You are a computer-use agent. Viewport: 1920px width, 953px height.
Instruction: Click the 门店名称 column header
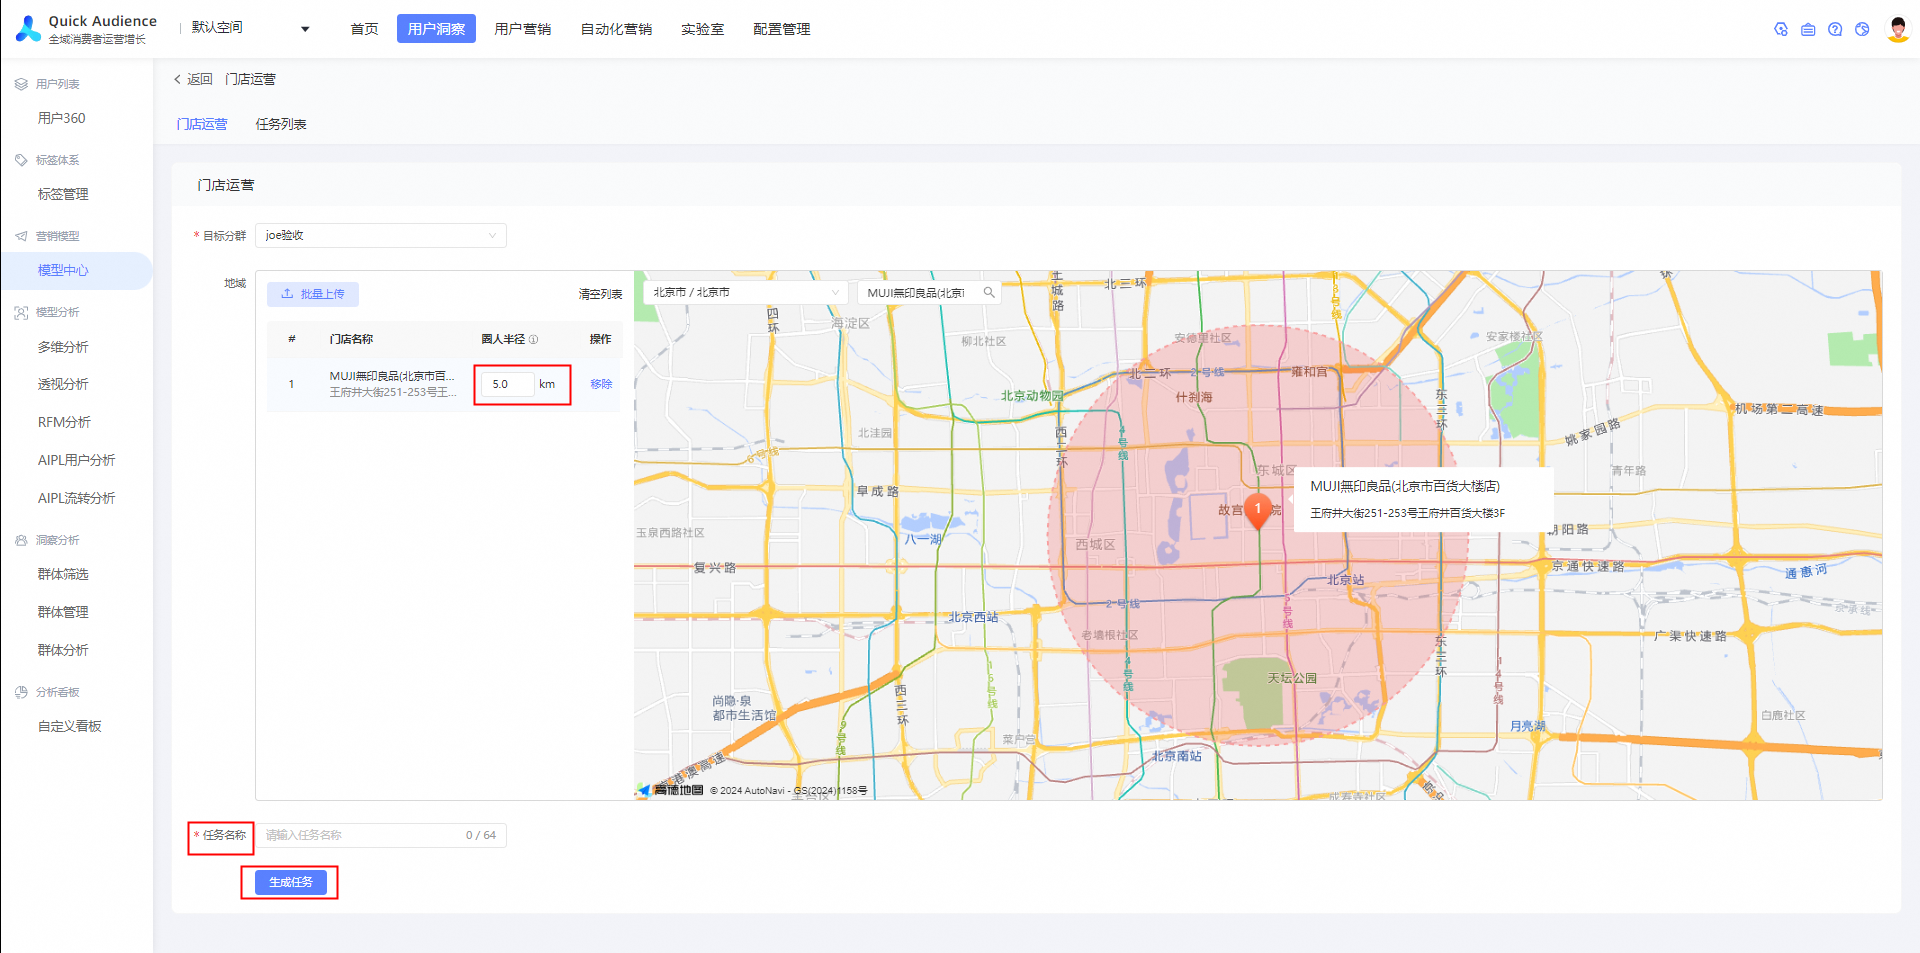(x=351, y=339)
